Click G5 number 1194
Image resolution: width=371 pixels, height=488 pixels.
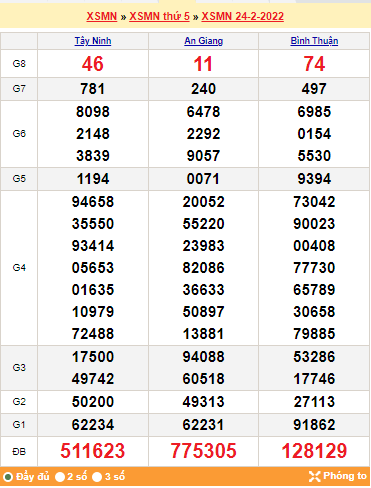(x=93, y=179)
